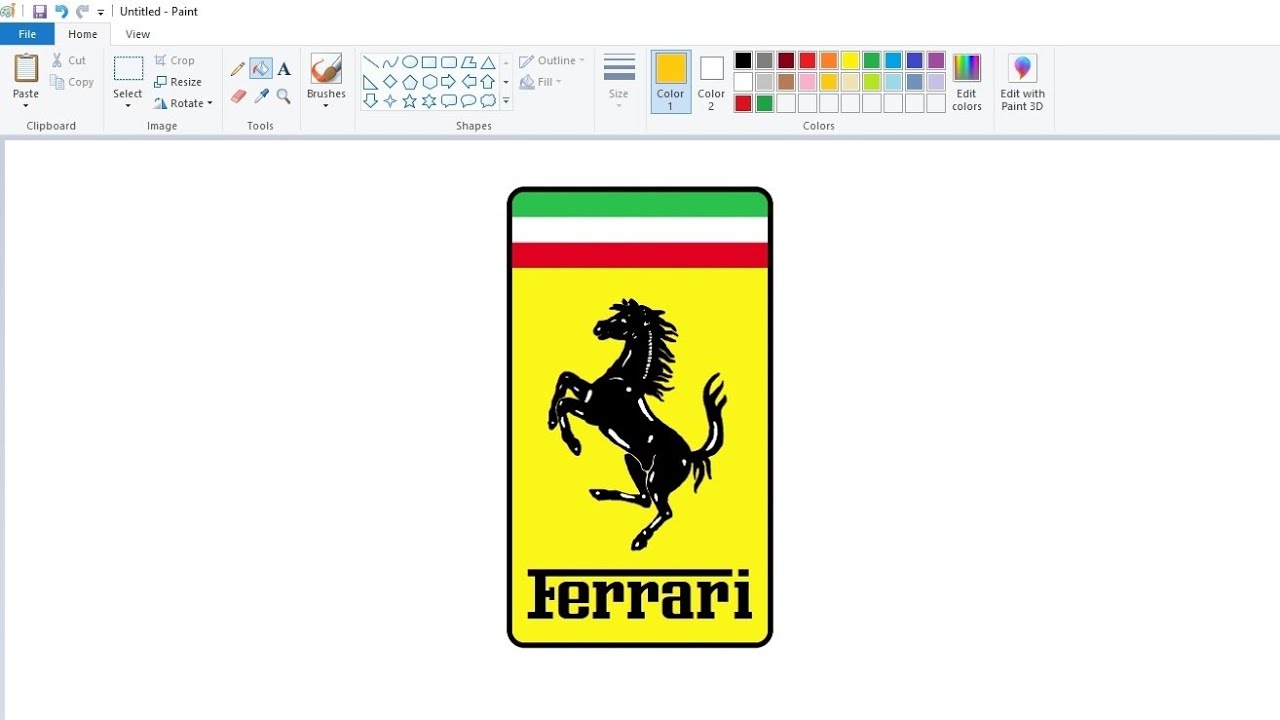Click the Resize button
Image resolution: width=1280 pixels, height=720 pixels.
[x=178, y=82]
